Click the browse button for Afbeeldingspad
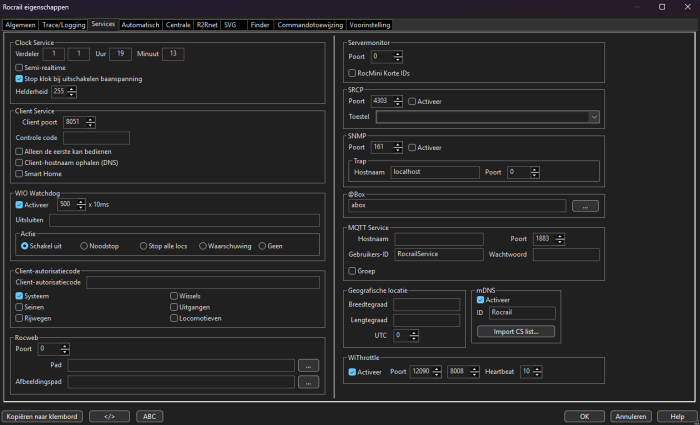The image size is (700, 425). click(x=309, y=381)
